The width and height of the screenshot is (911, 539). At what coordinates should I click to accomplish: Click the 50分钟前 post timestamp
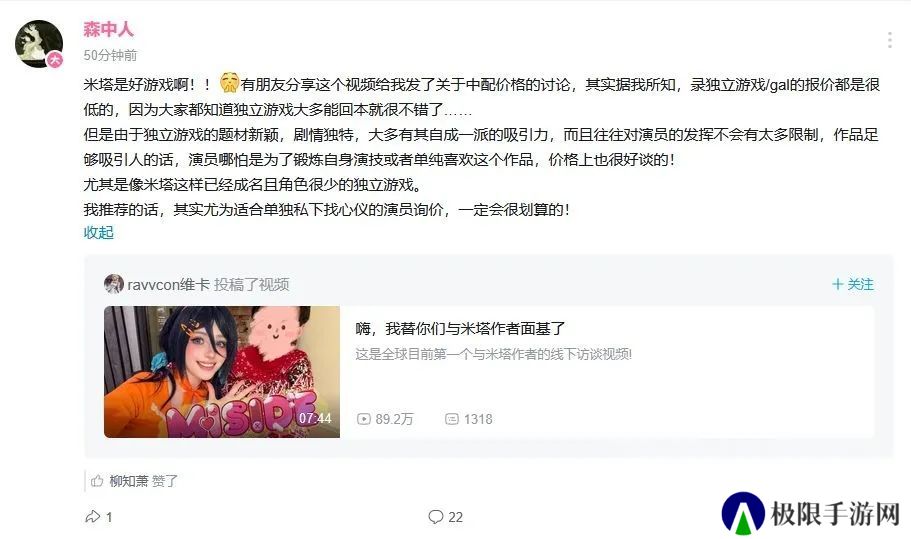pyautogui.click(x=110, y=55)
